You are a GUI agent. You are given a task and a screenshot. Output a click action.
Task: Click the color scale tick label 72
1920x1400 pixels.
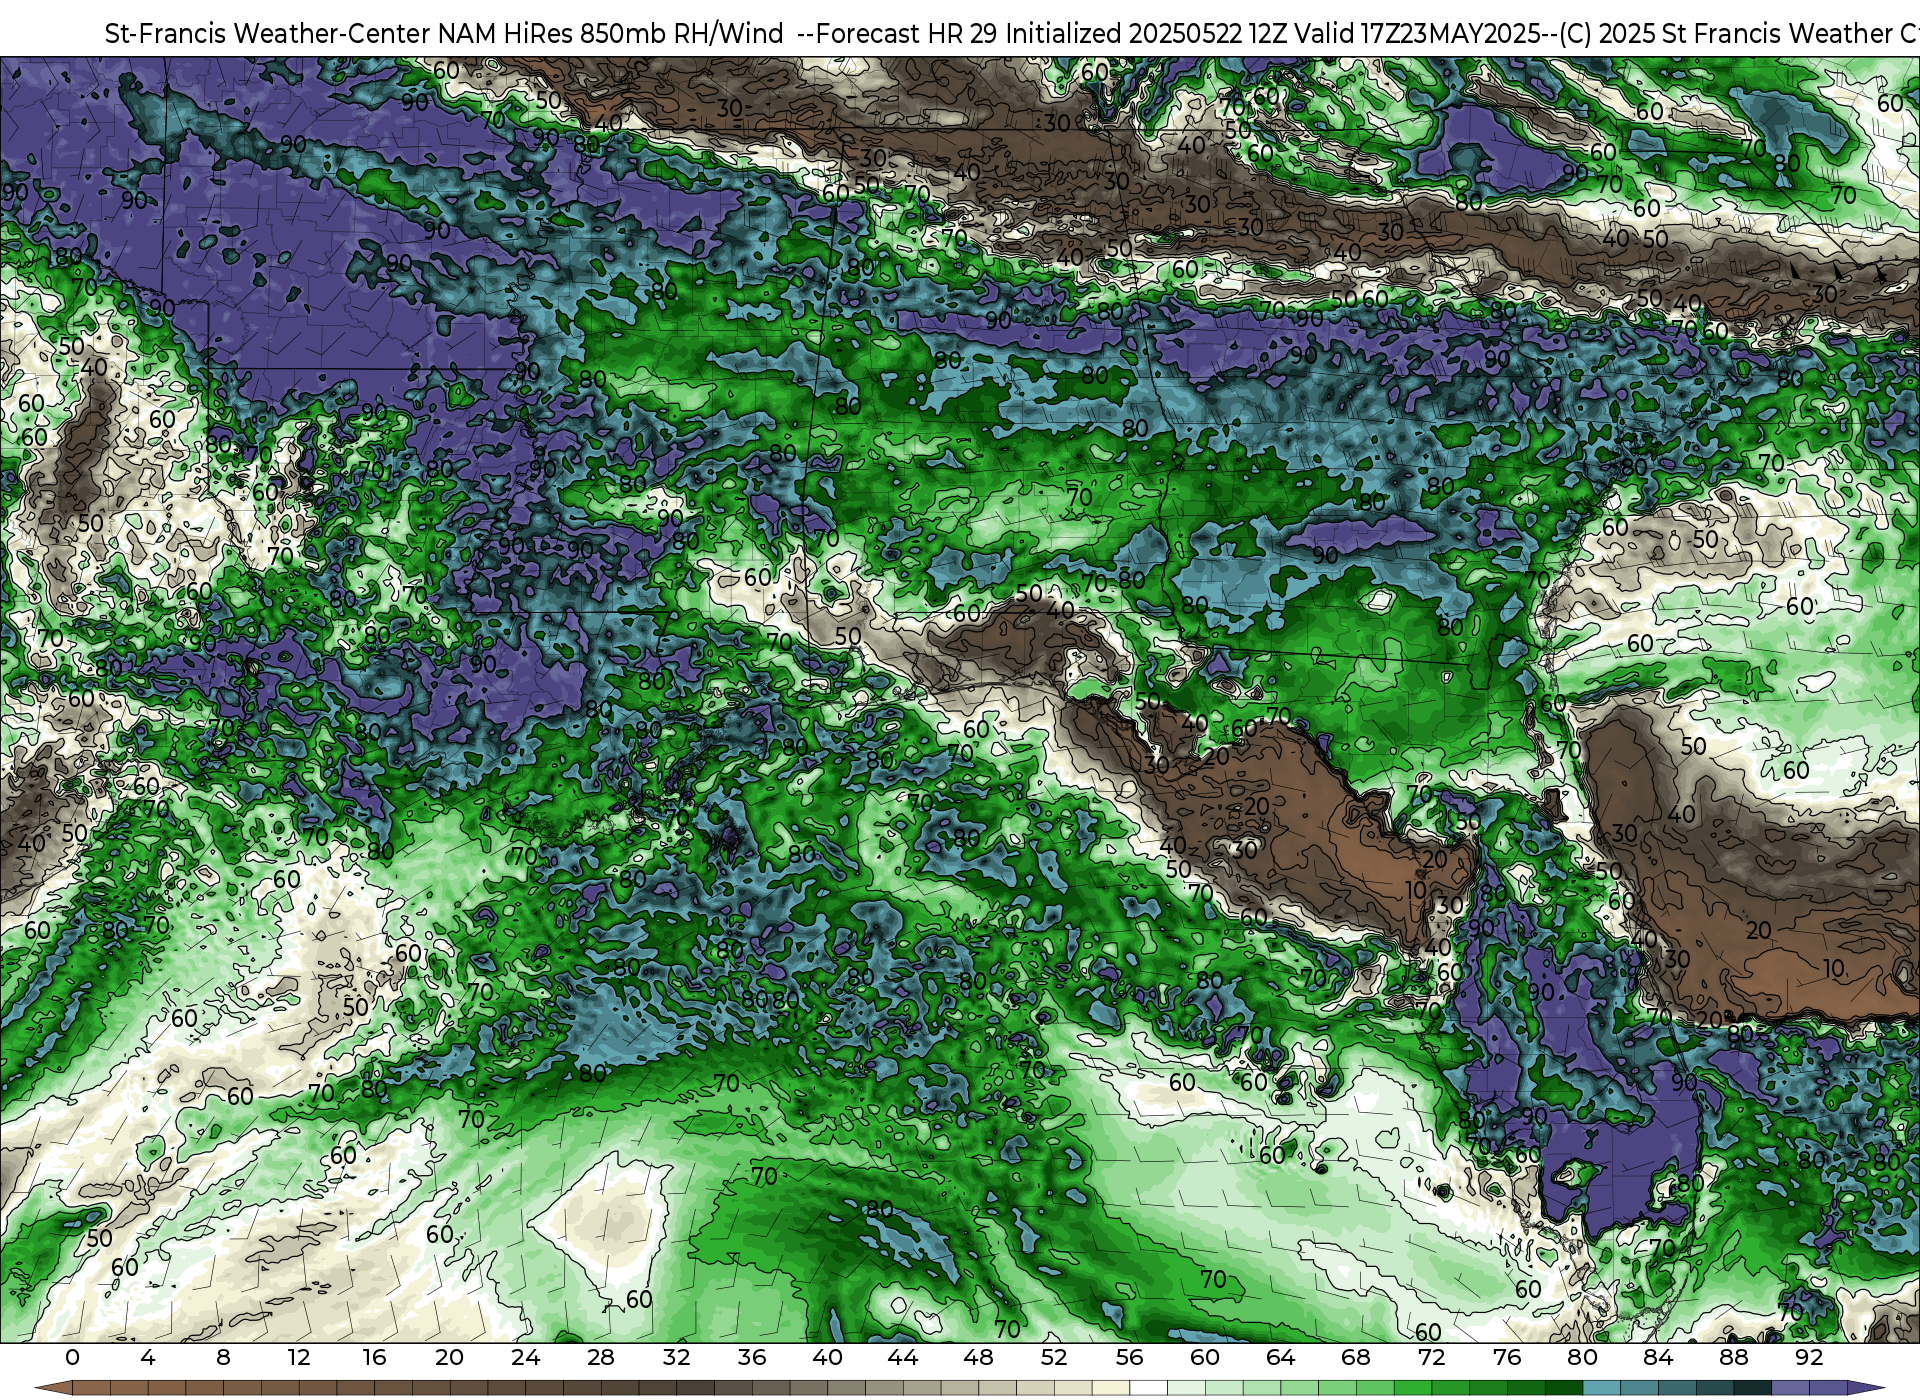tap(1431, 1358)
